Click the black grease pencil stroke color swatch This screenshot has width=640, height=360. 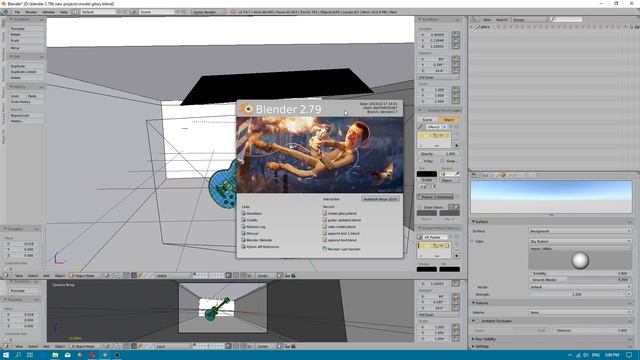click(427, 174)
